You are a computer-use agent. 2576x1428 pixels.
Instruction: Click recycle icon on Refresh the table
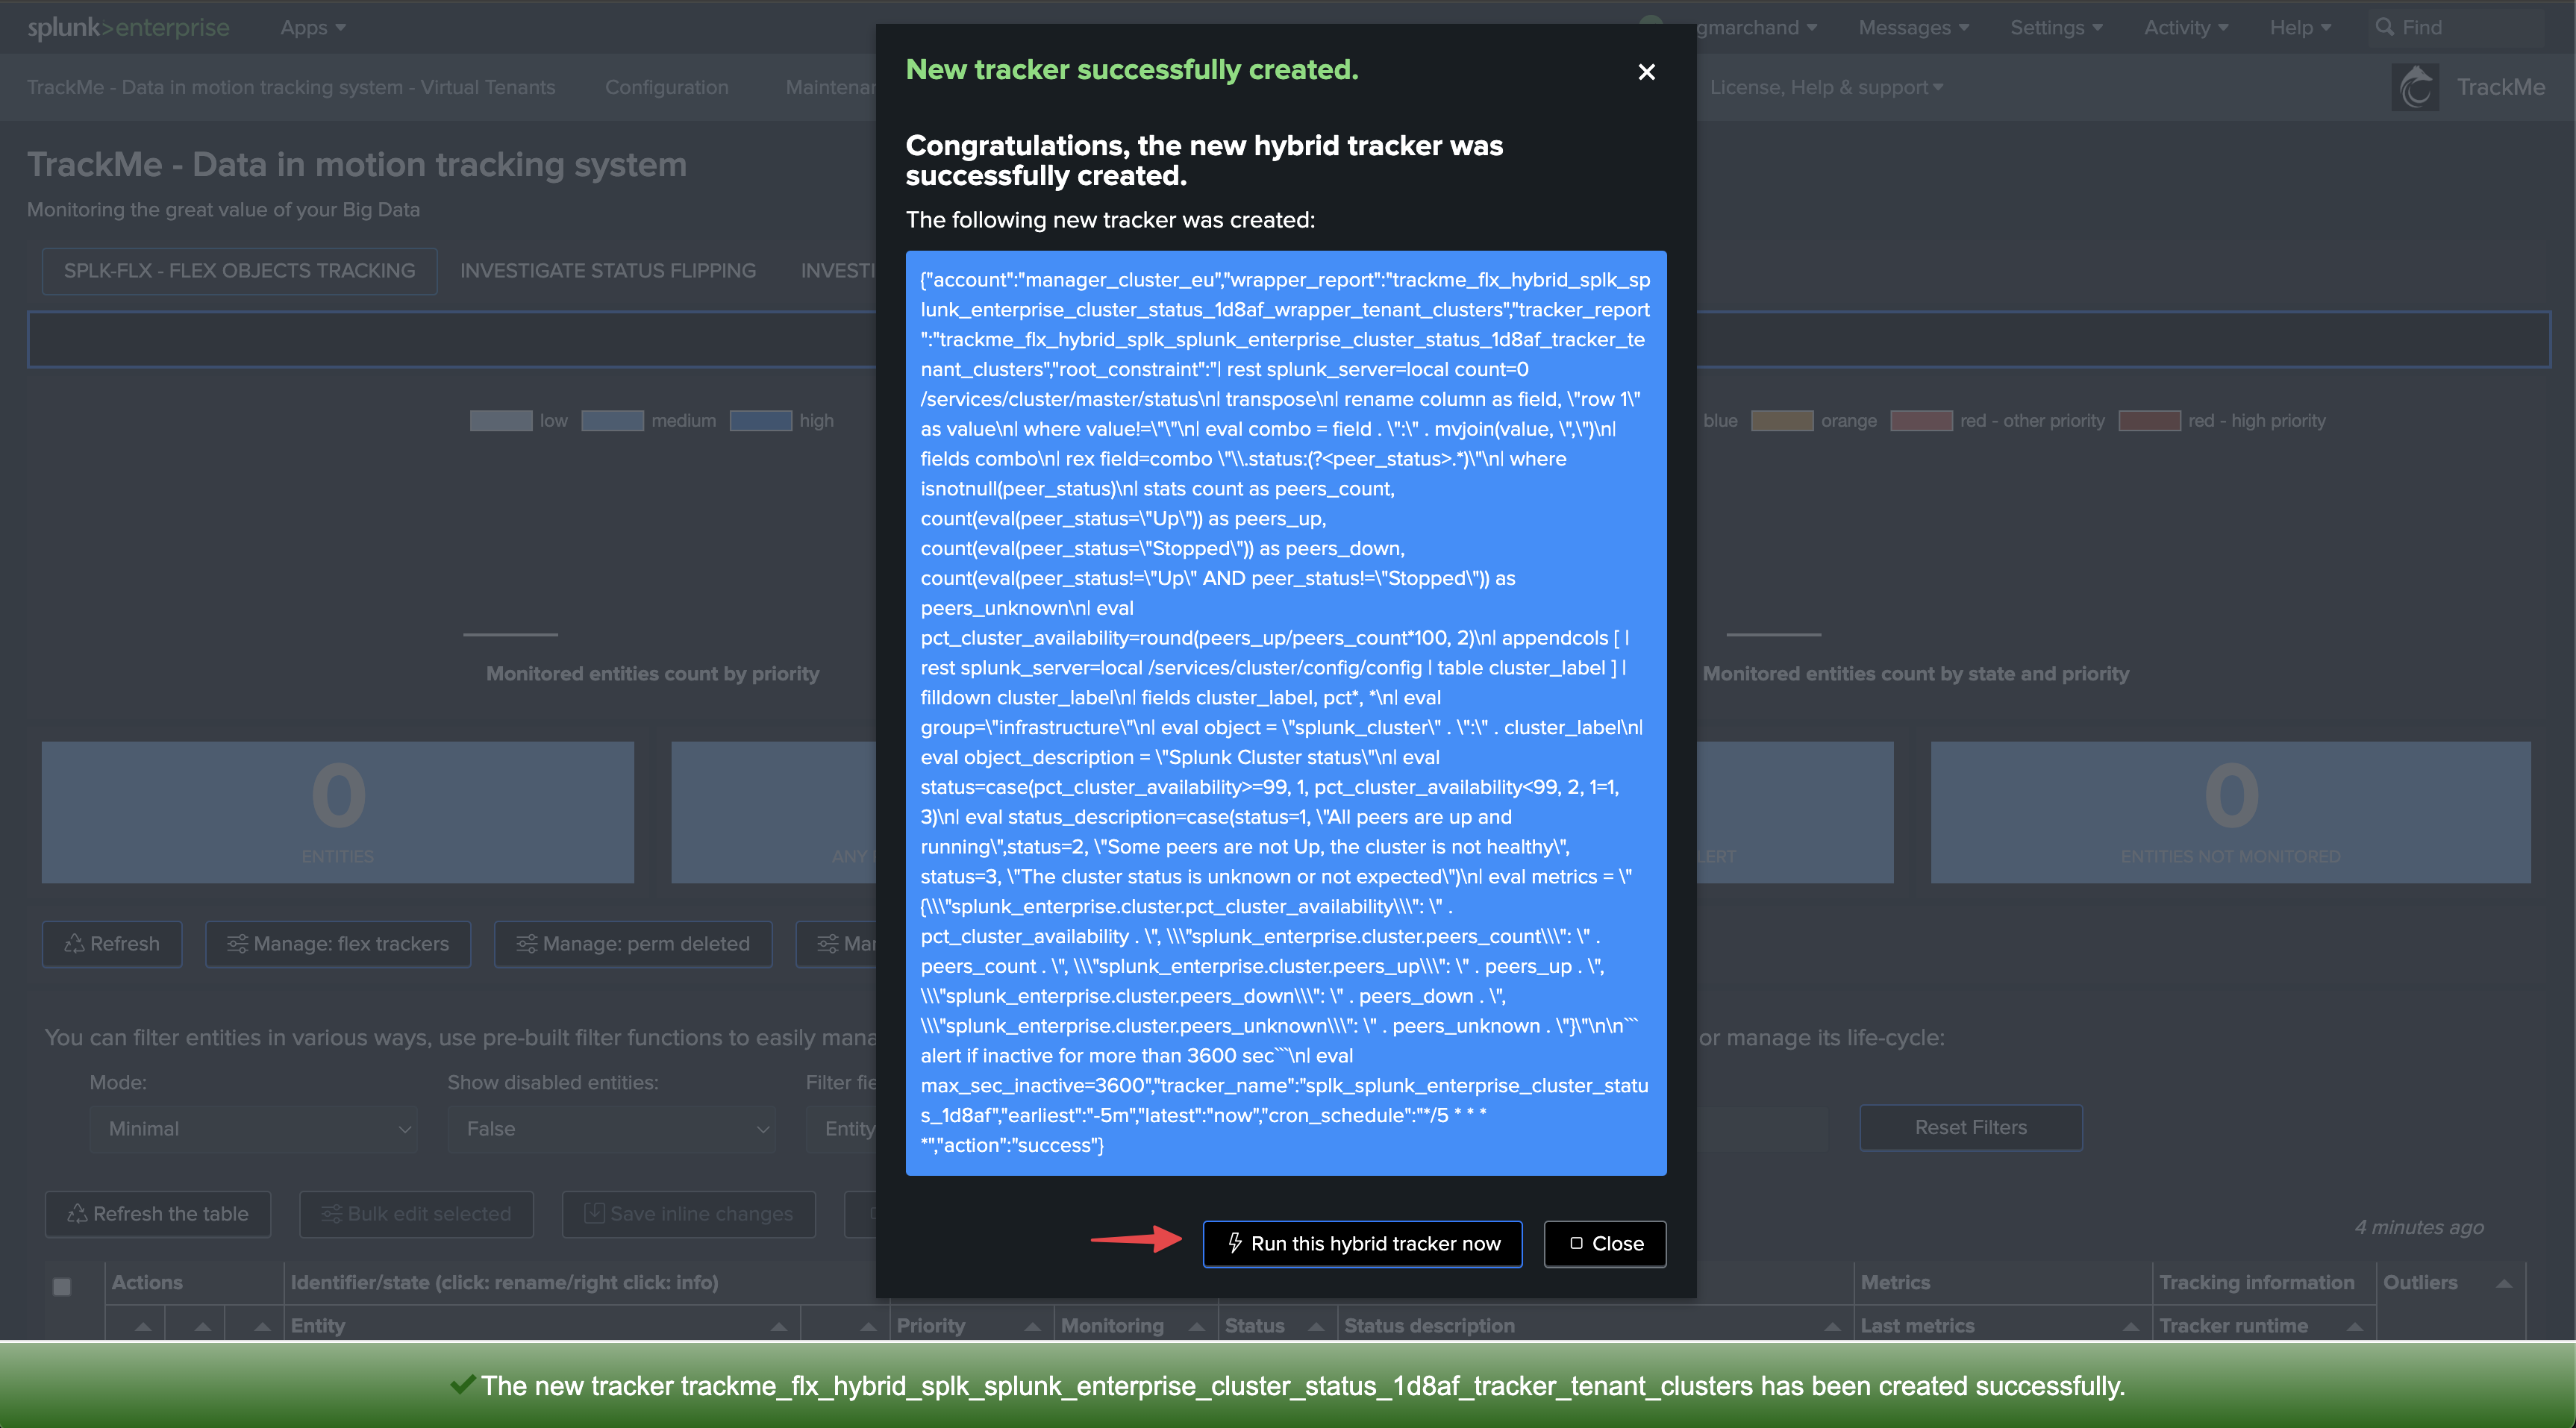(77, 1213)
